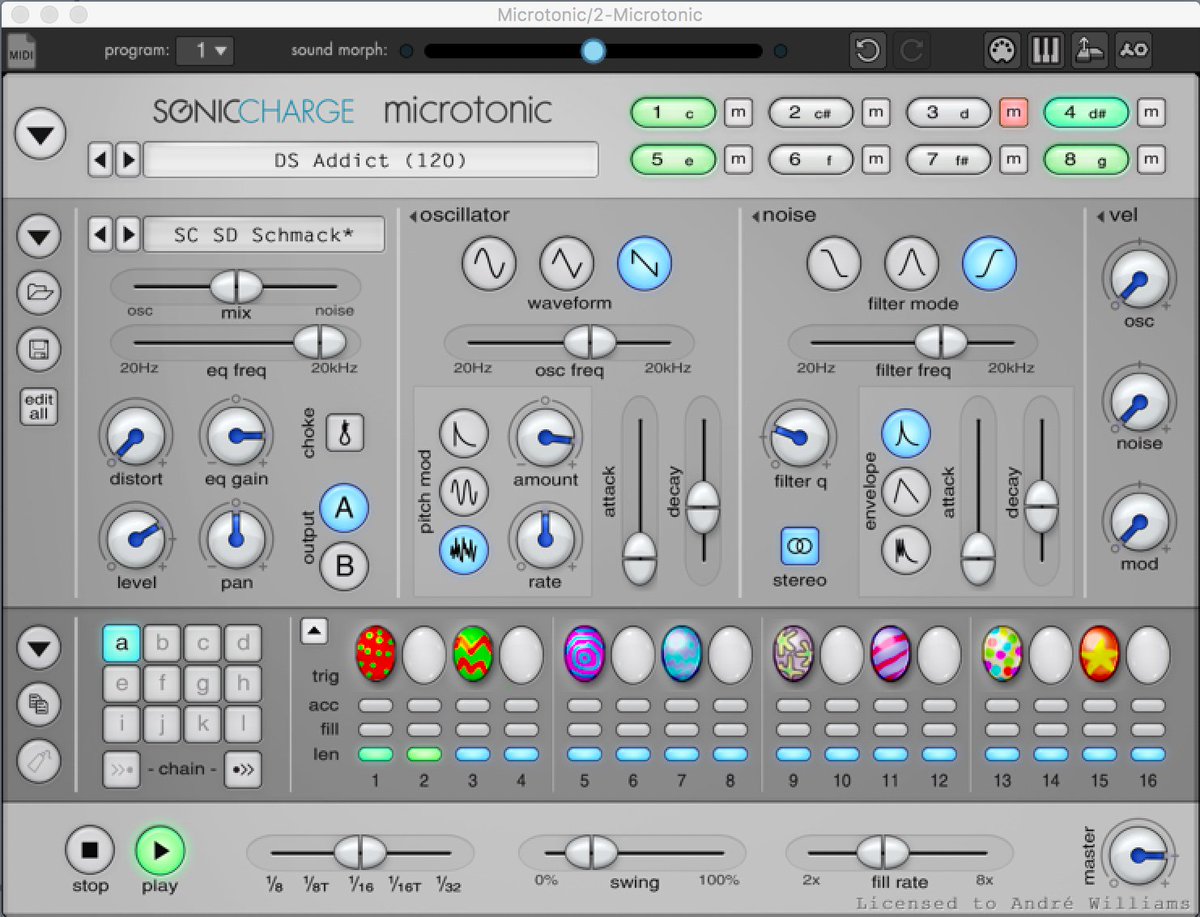Toggle the choke button
Screen dimensions: 1200x917
[x=345, y=432]
